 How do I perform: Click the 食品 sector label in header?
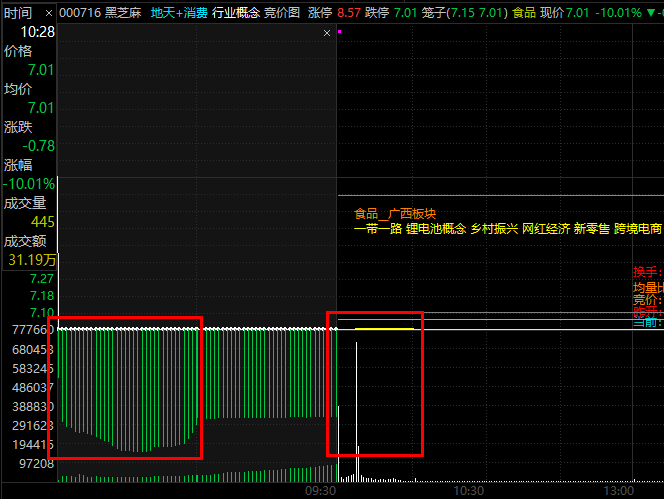coord(524,13)
